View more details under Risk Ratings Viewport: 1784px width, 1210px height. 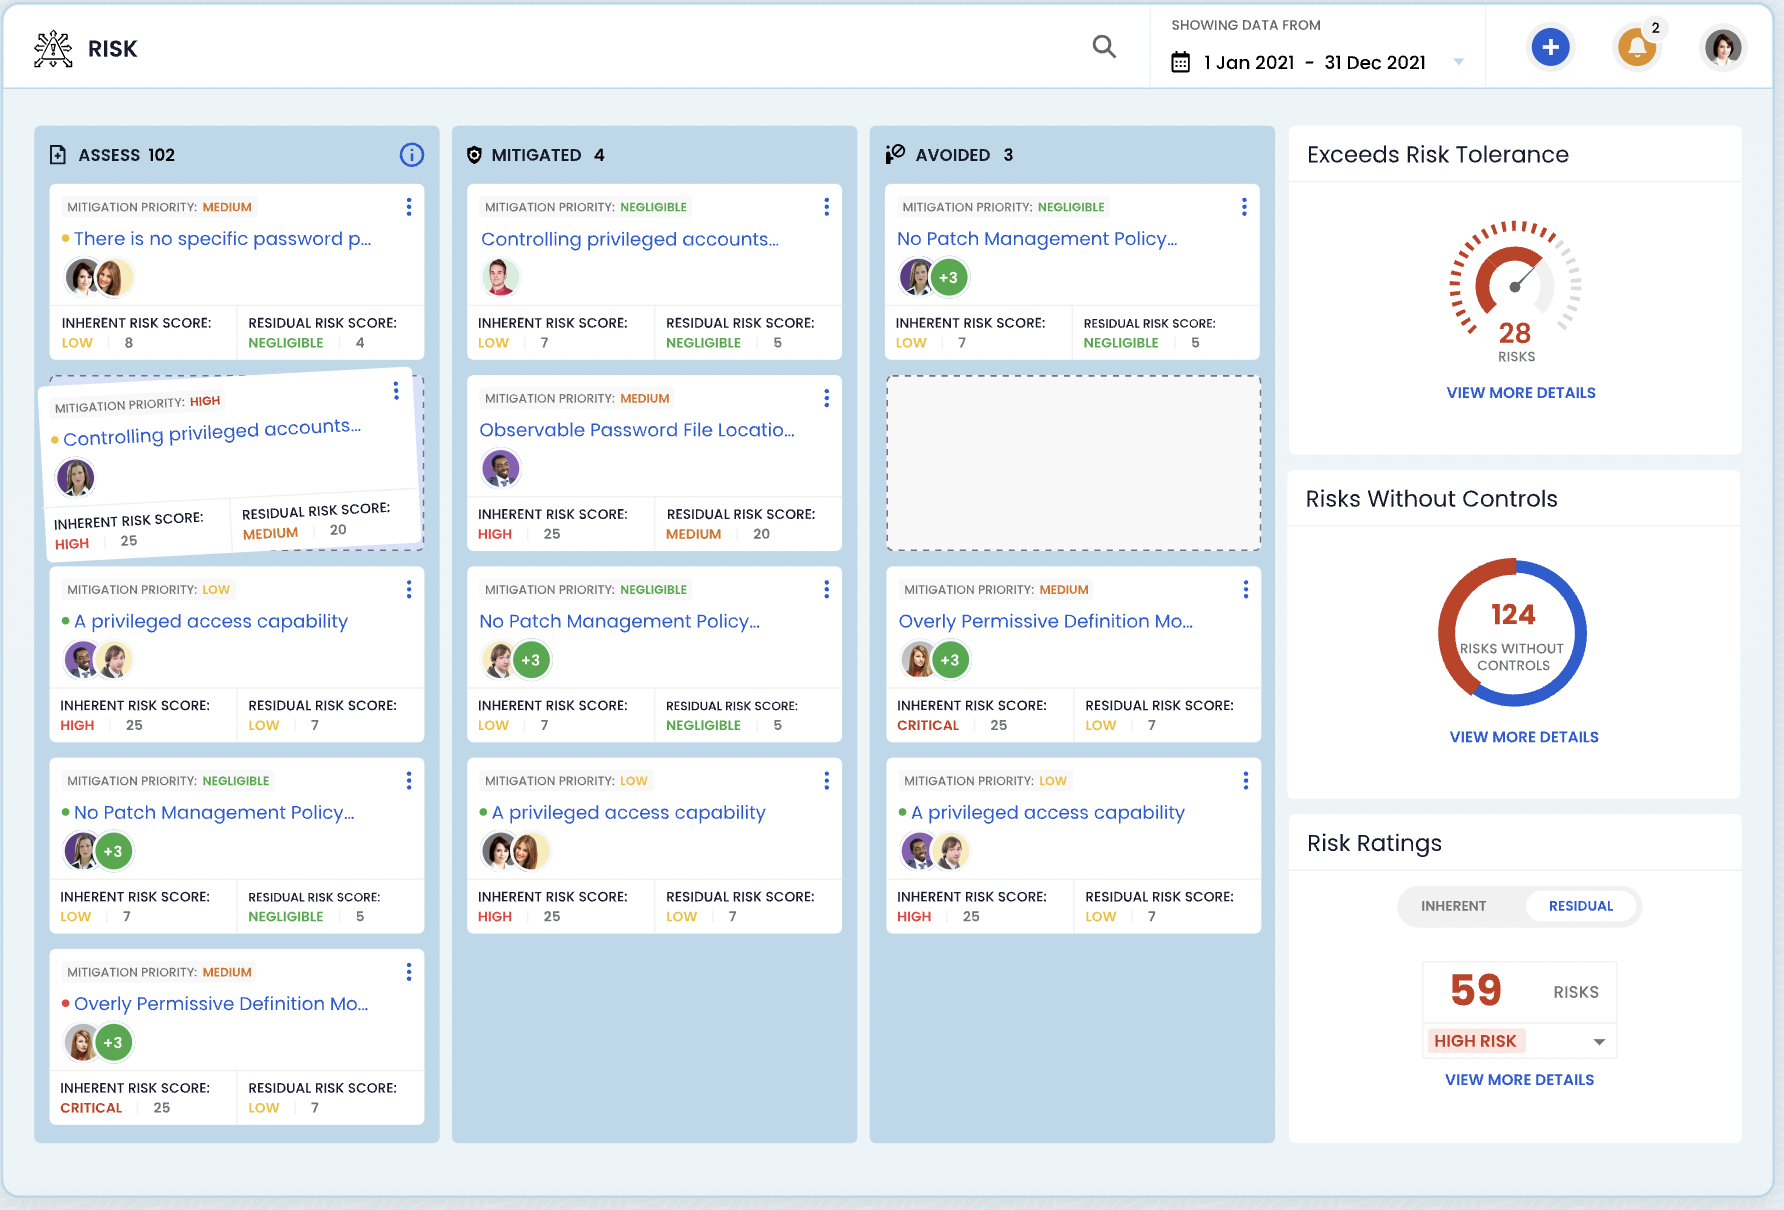1519,1080
